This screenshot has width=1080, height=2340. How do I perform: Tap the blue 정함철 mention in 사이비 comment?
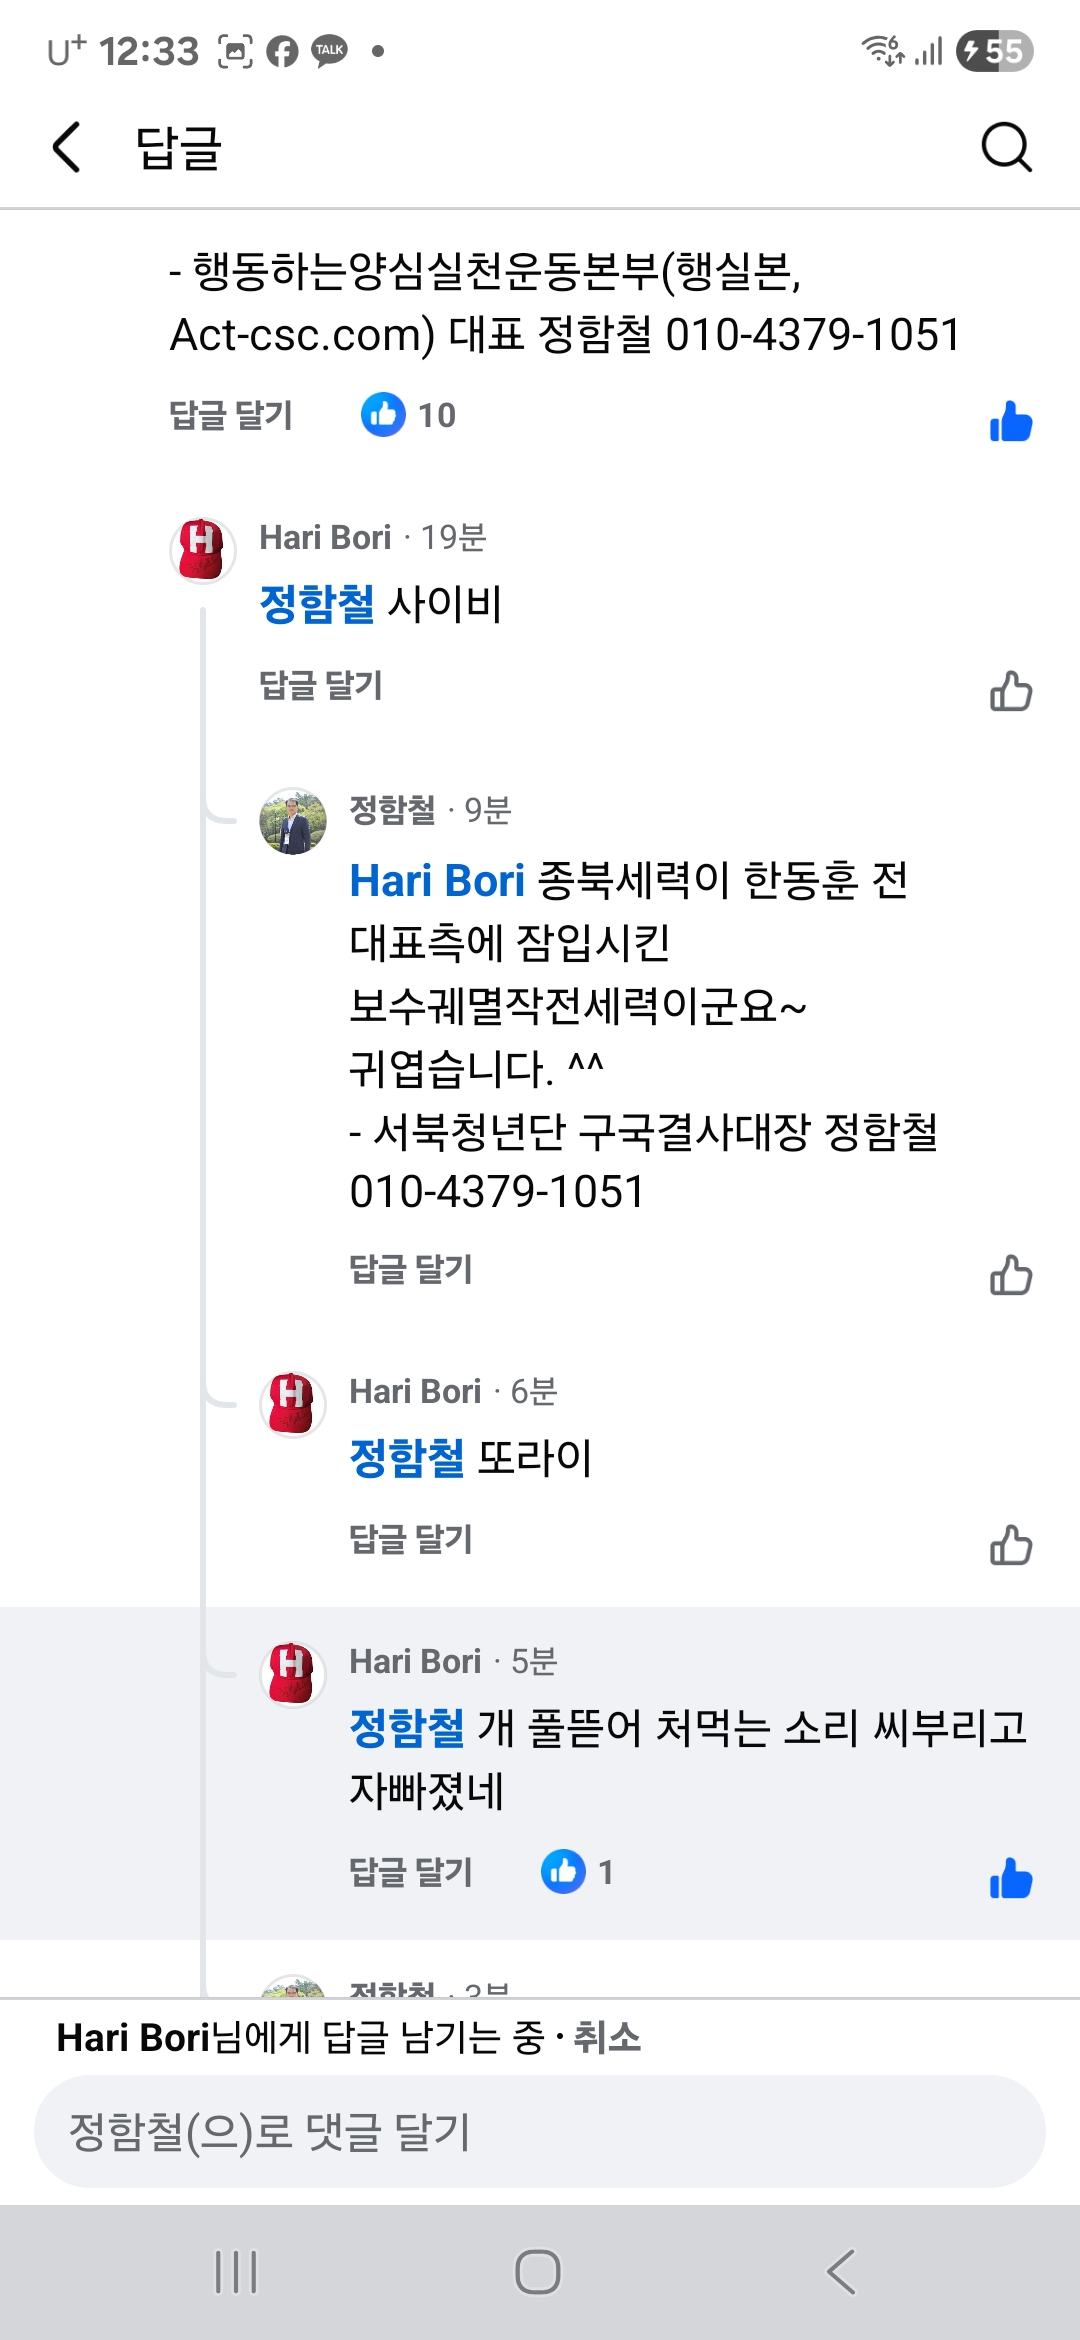[x=316, y=604]
